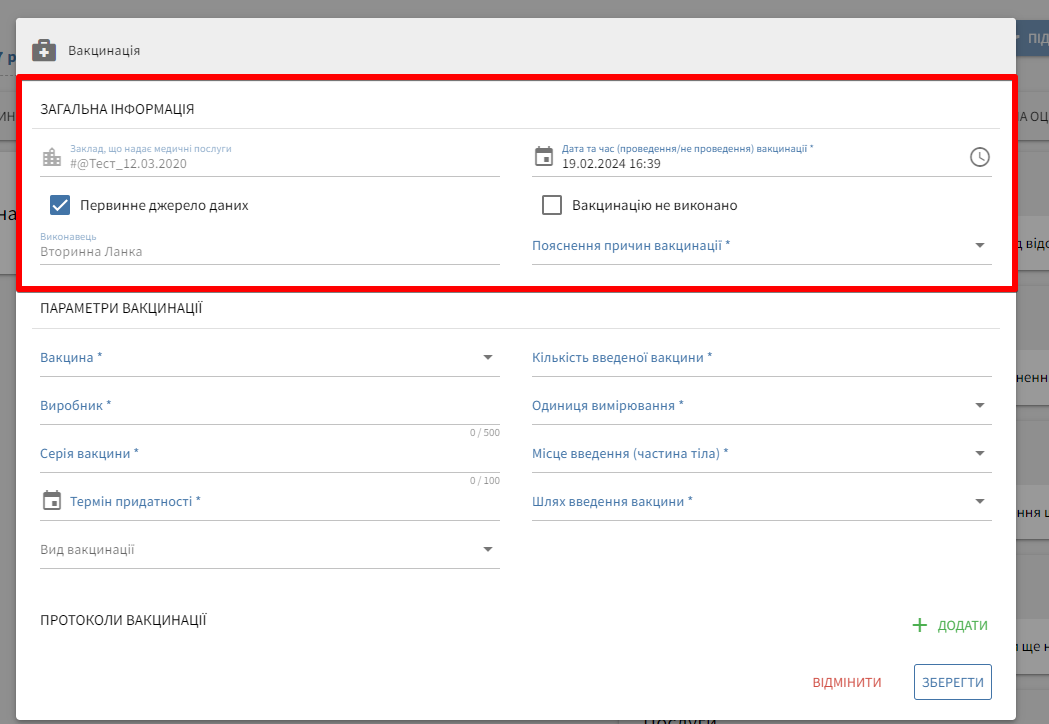The width and height of the screenshot is (1049, 724).
Task: Expand Одиниця вимірювання dropdown
Action: [x=979, y=405]
